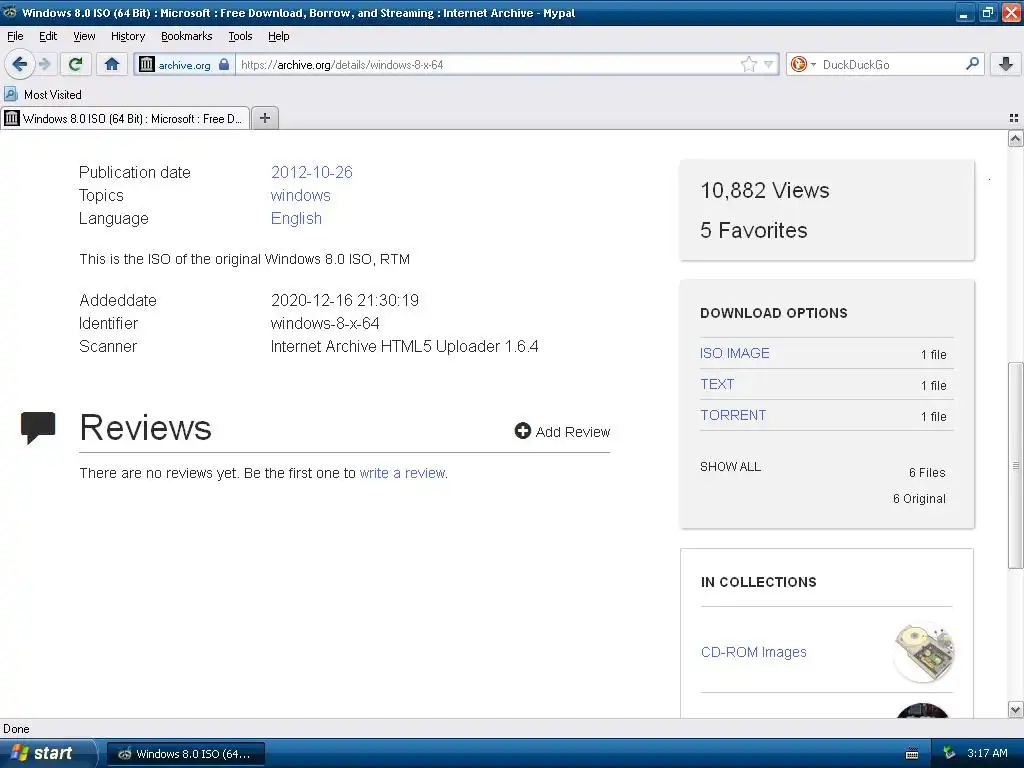Click the scrollbar down arrow
The height and width of the screenshot is (768, 1024).
coord(1015,709)
